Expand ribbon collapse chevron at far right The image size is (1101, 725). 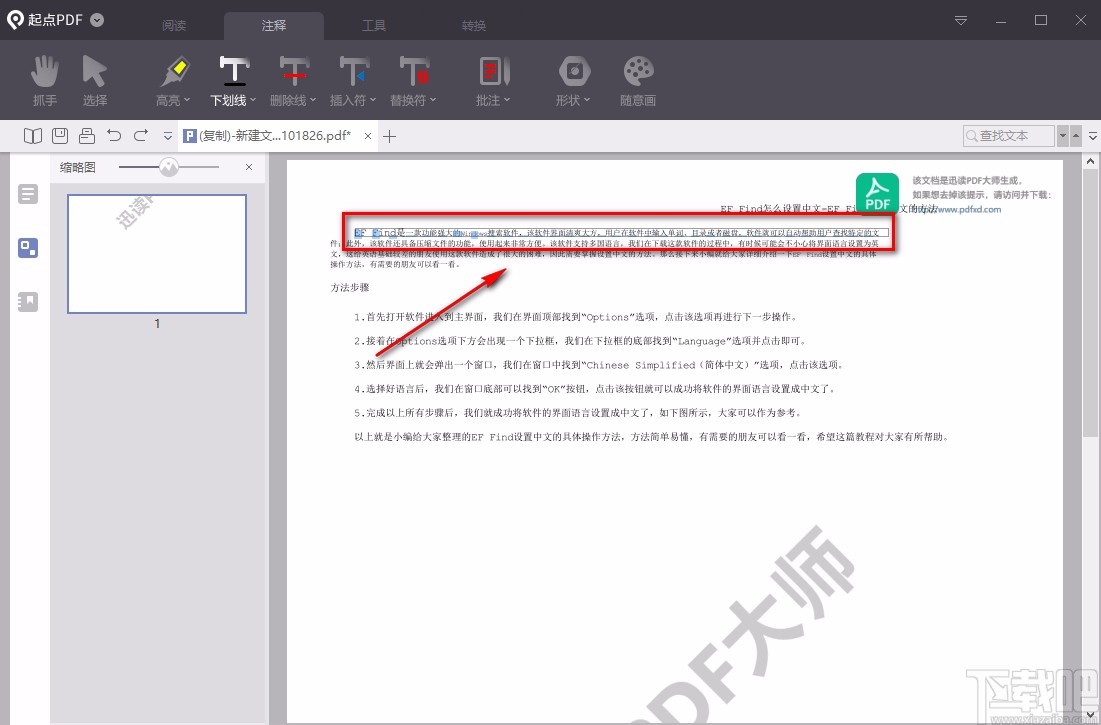pos(1093,136)
